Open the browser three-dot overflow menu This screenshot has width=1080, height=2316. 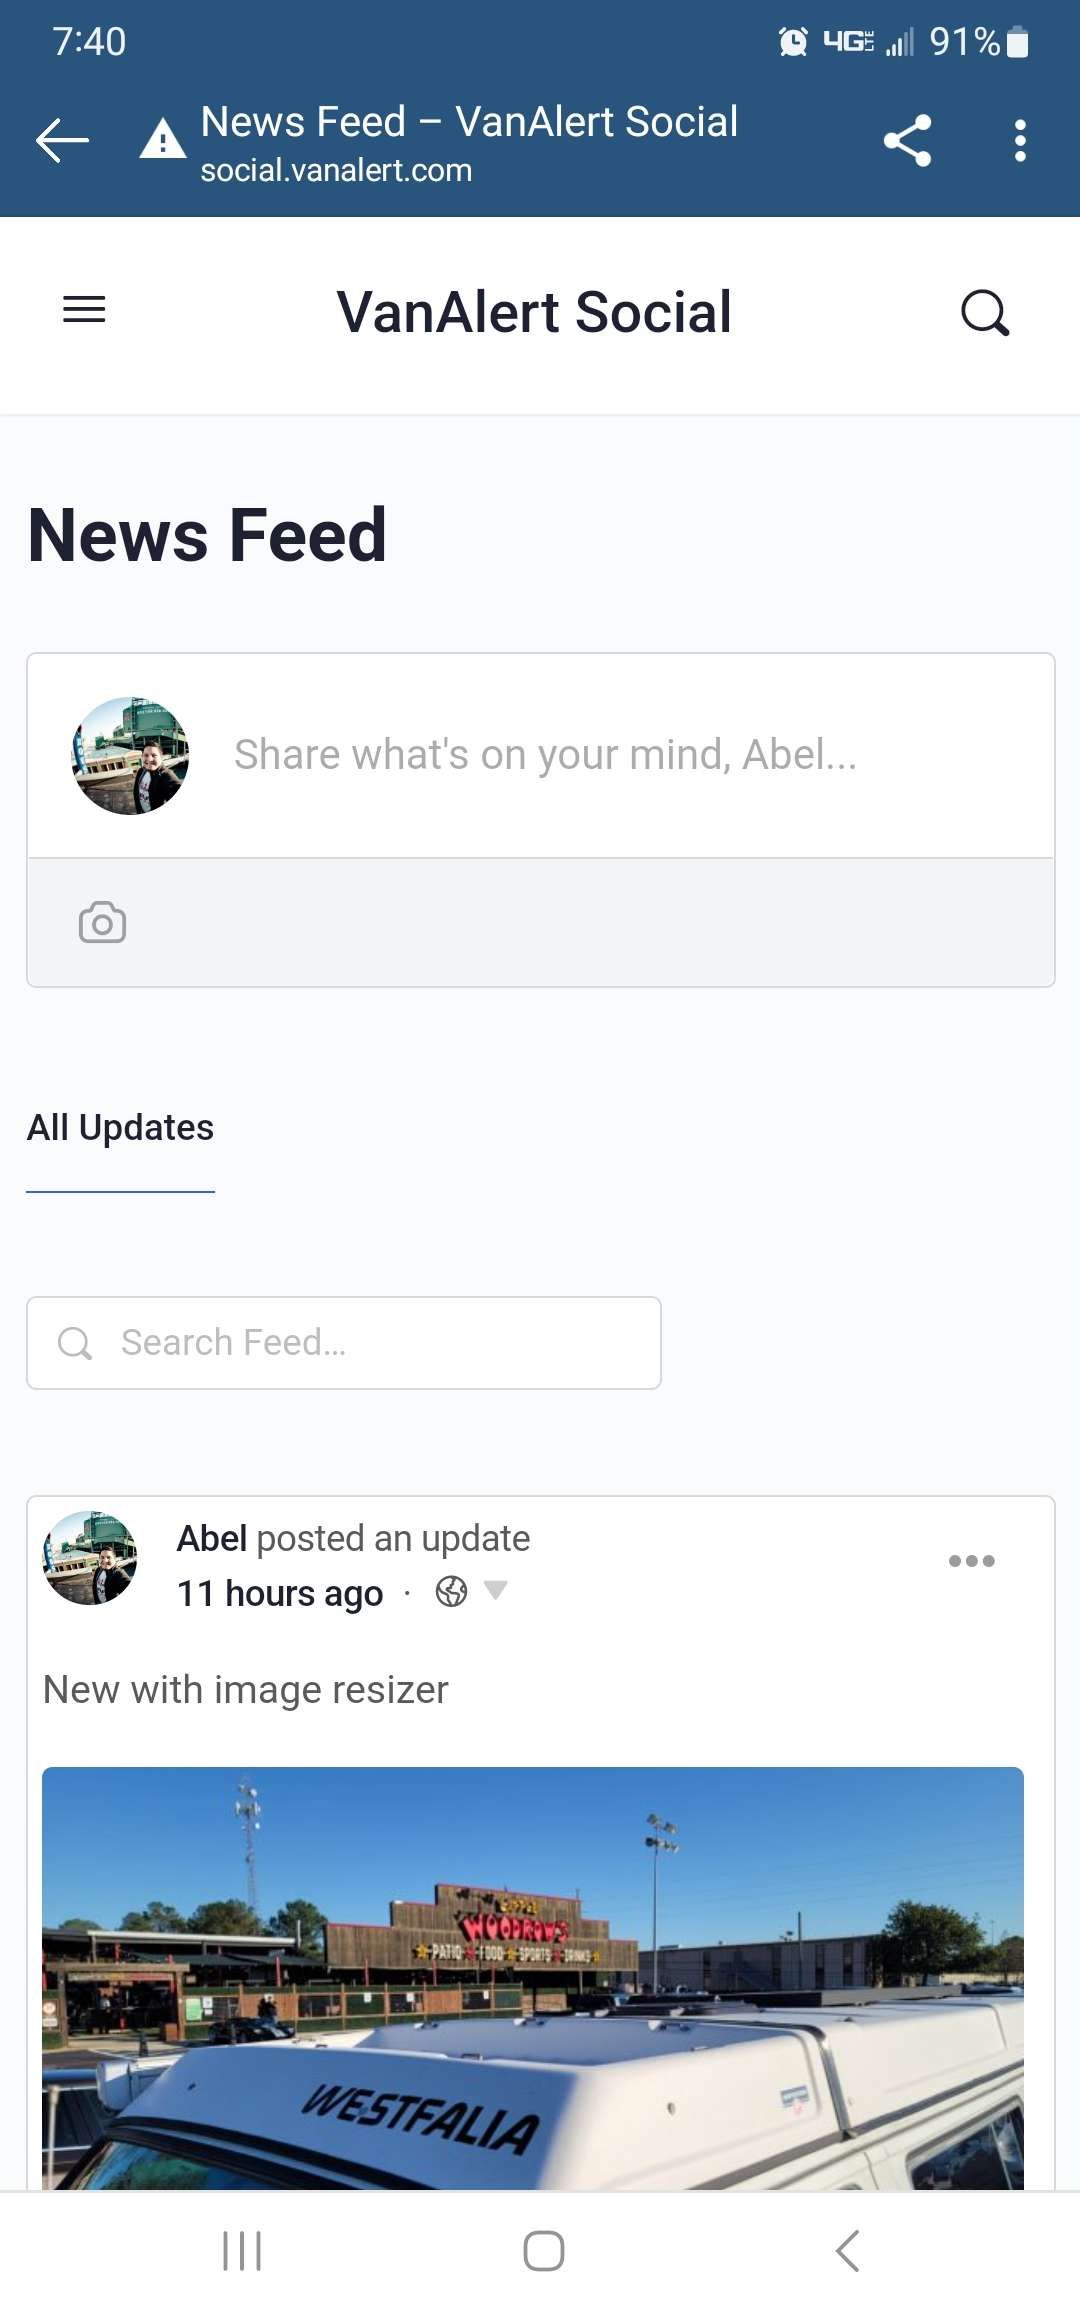point(1019,140)
